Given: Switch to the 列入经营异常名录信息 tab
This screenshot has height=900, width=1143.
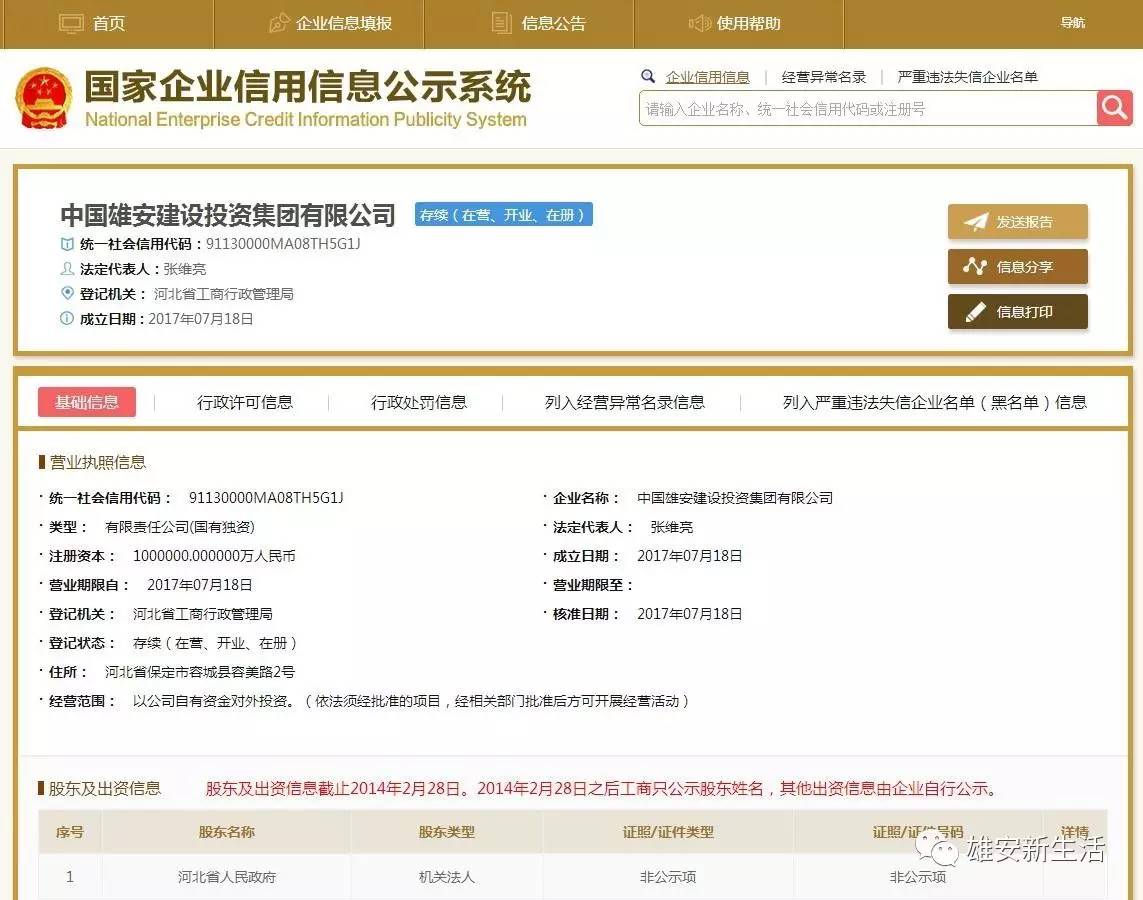Looking at the screenshot, I should [x=625, y=402].
